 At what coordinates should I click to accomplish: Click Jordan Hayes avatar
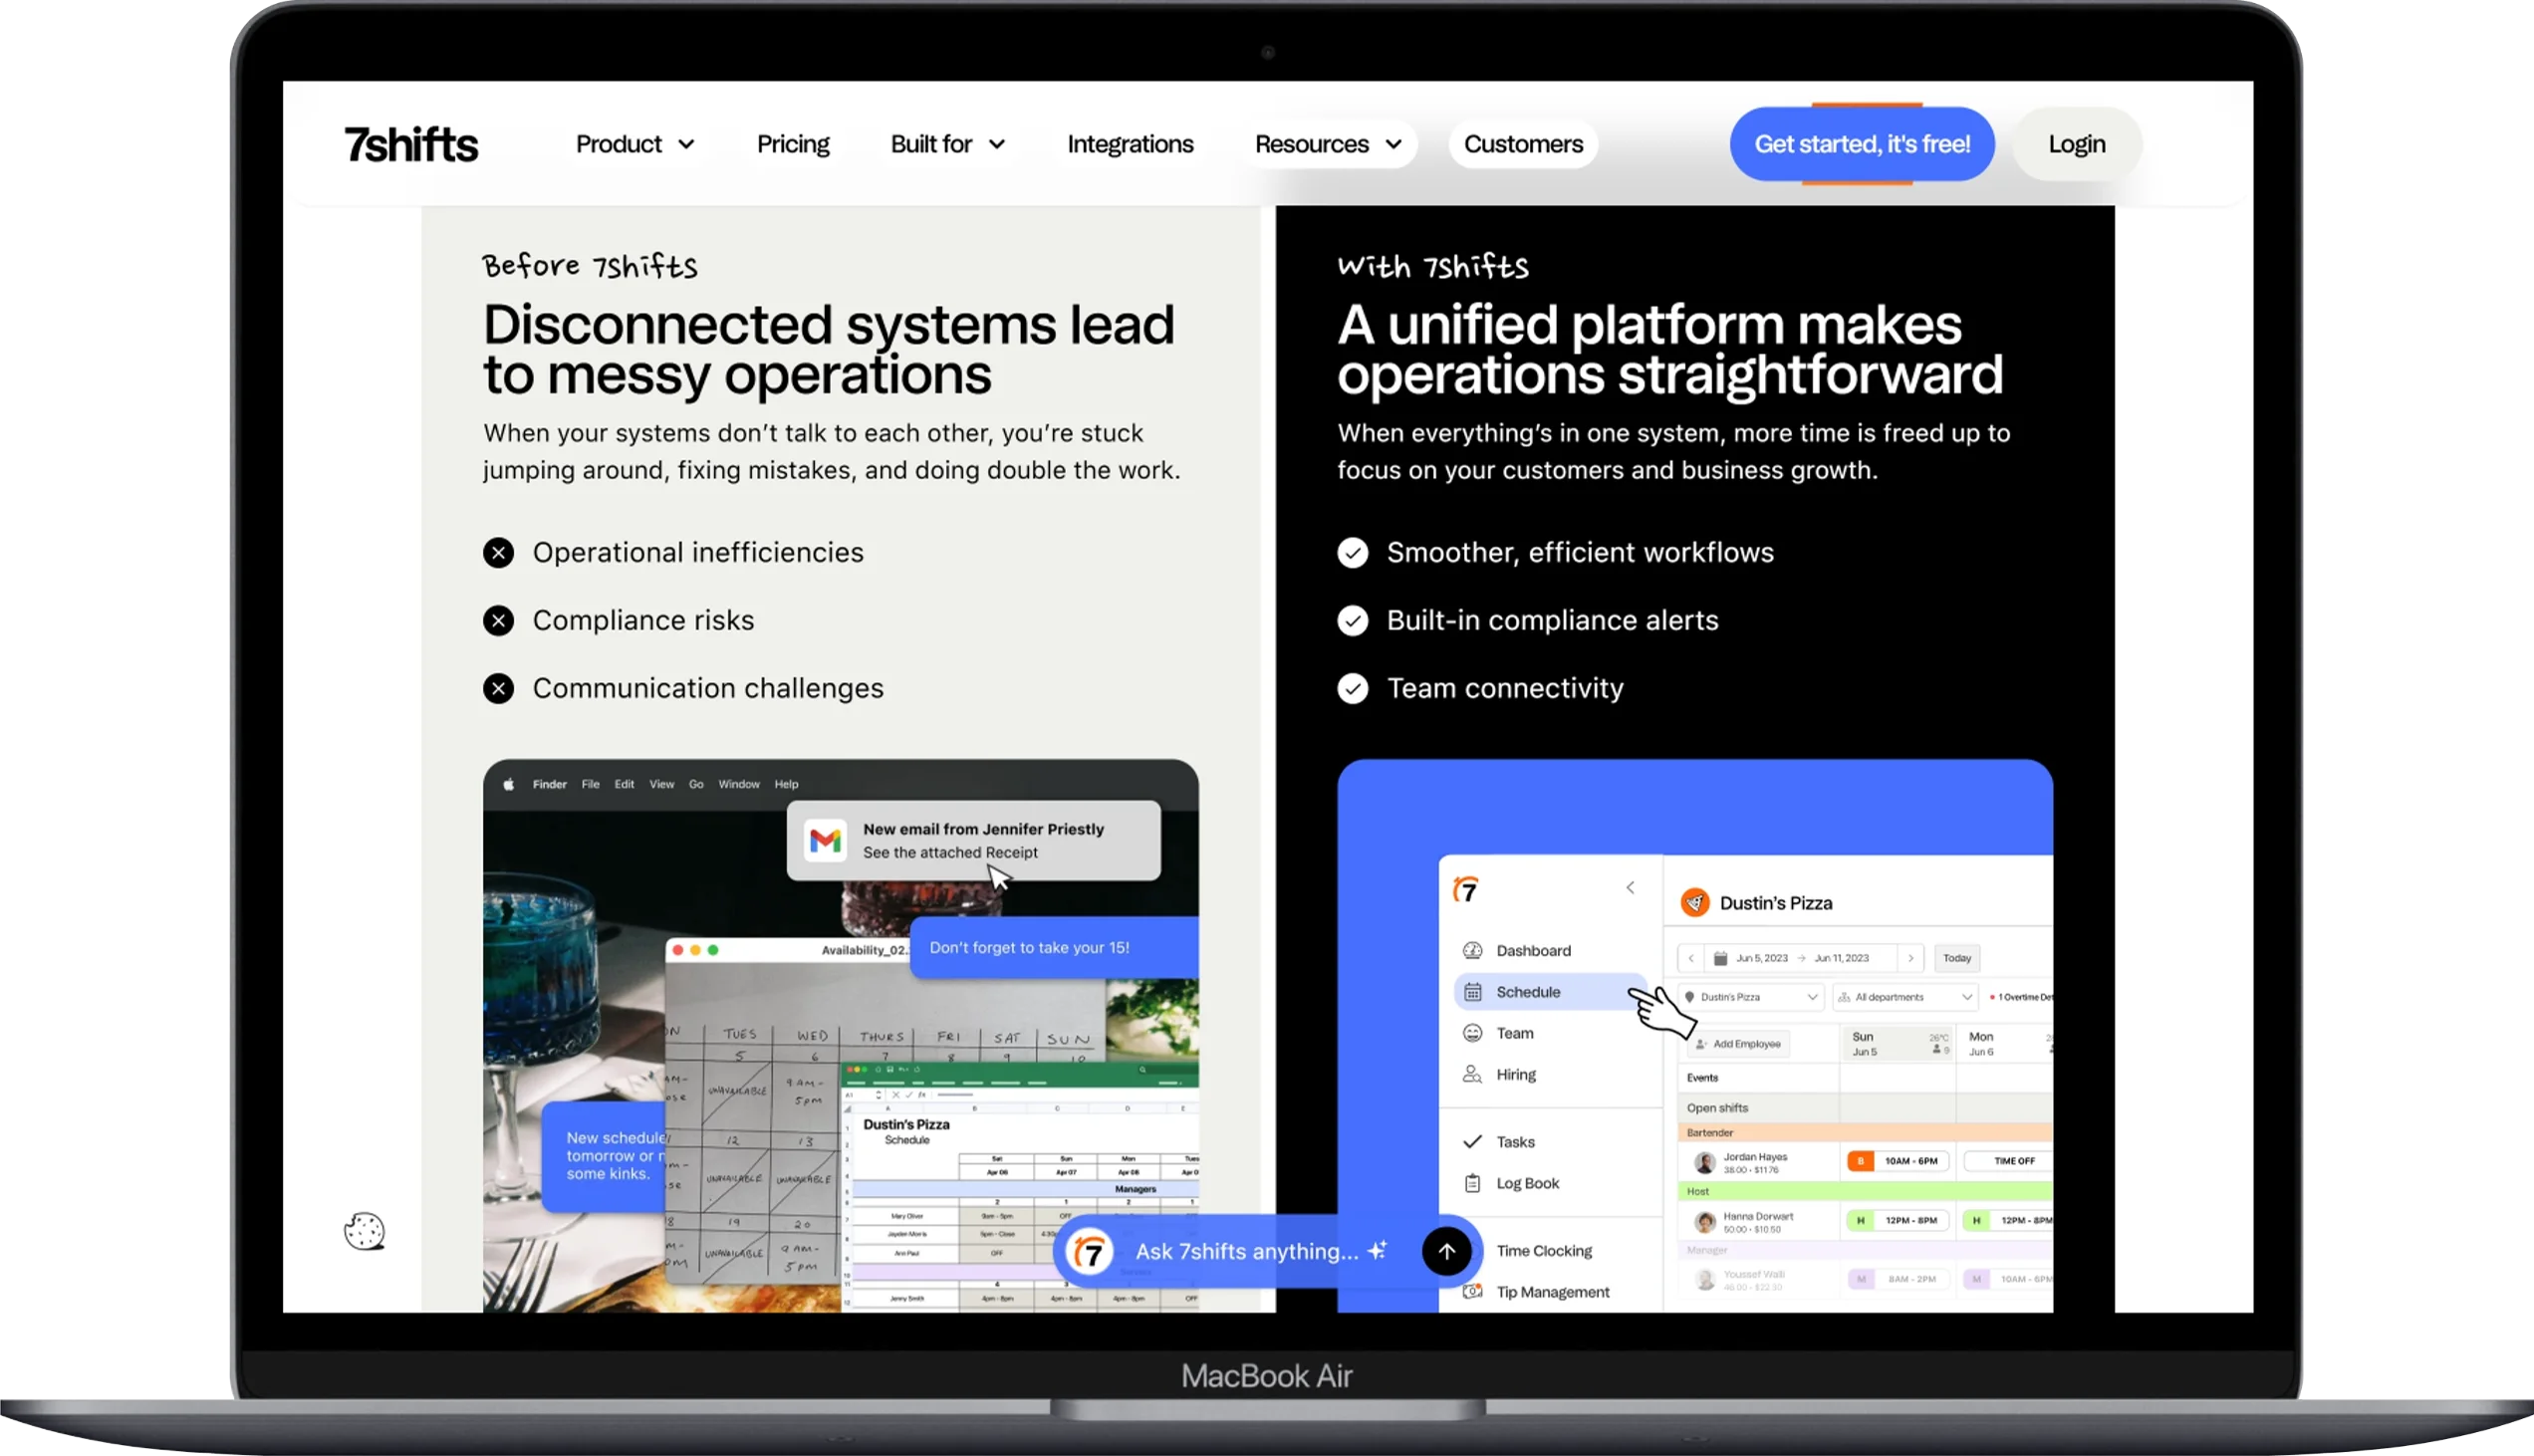pos(1705,1162)
